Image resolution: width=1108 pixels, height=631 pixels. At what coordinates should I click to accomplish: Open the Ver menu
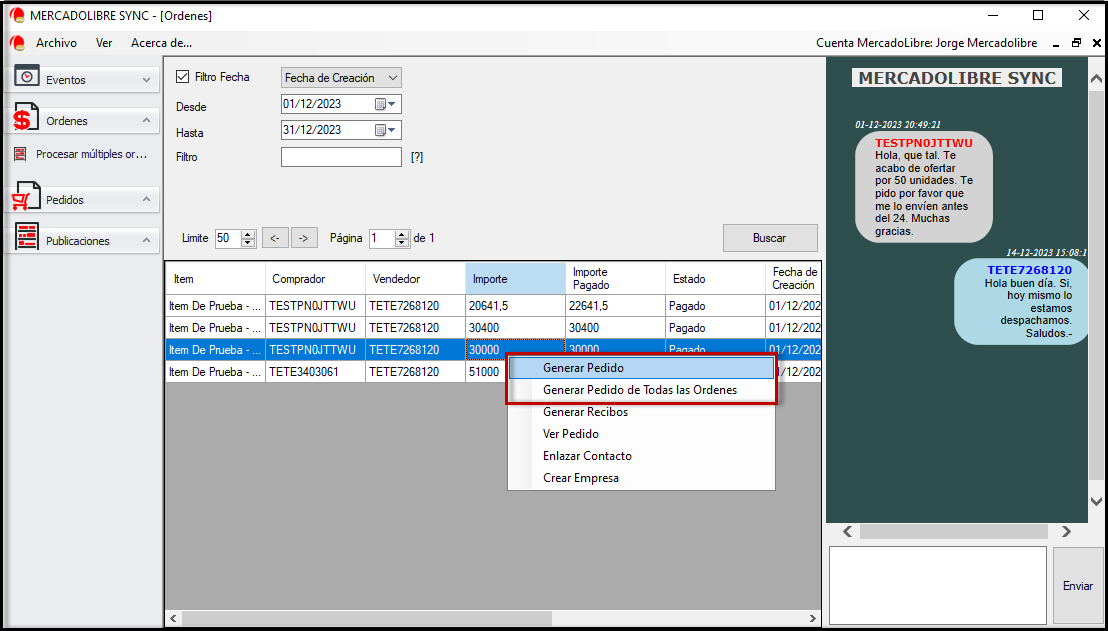point(104,43)
